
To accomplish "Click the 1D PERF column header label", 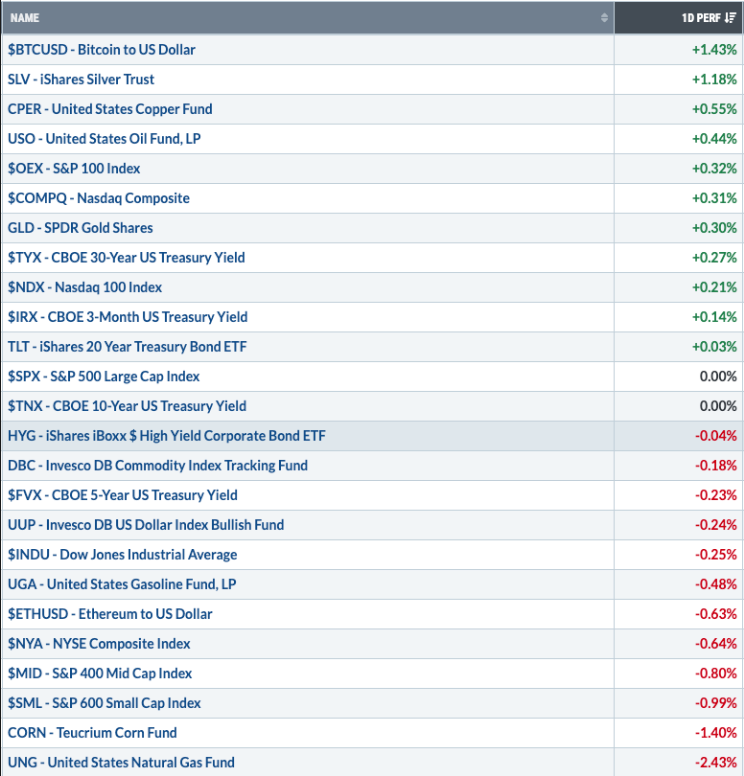I will click(701, 18).
